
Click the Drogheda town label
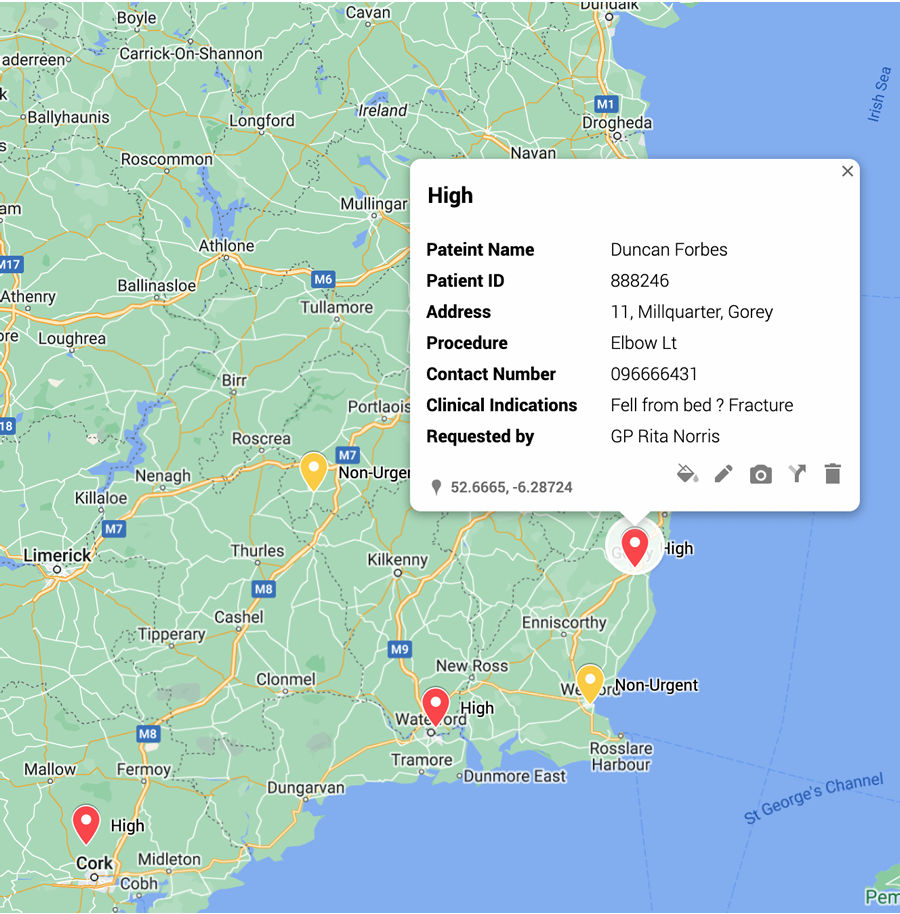coord(618,123)
